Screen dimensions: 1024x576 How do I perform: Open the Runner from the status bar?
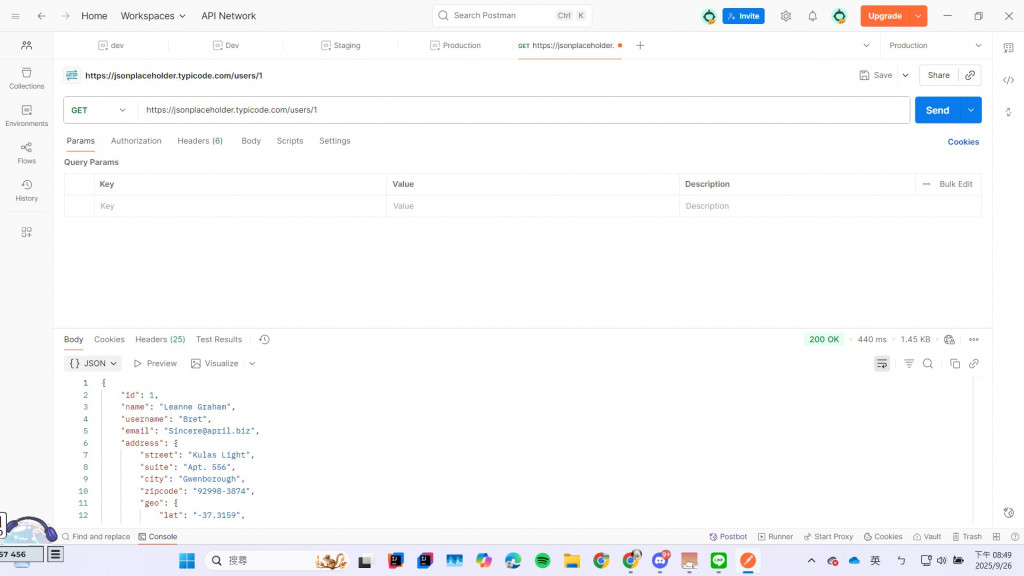pos(775,536)
